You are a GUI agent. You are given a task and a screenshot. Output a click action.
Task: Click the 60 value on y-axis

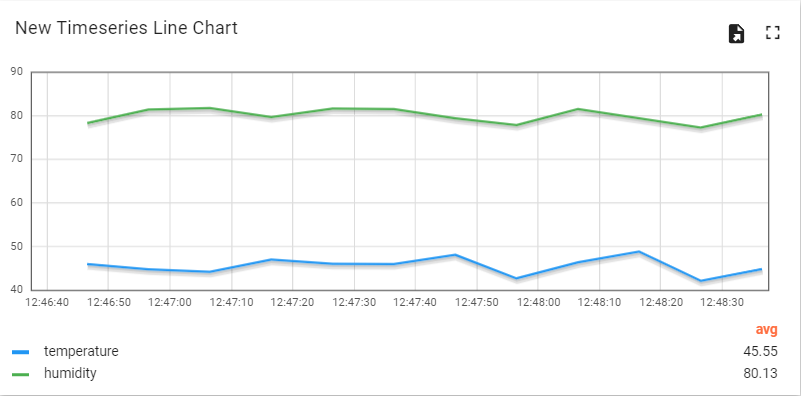pos(17,203)
